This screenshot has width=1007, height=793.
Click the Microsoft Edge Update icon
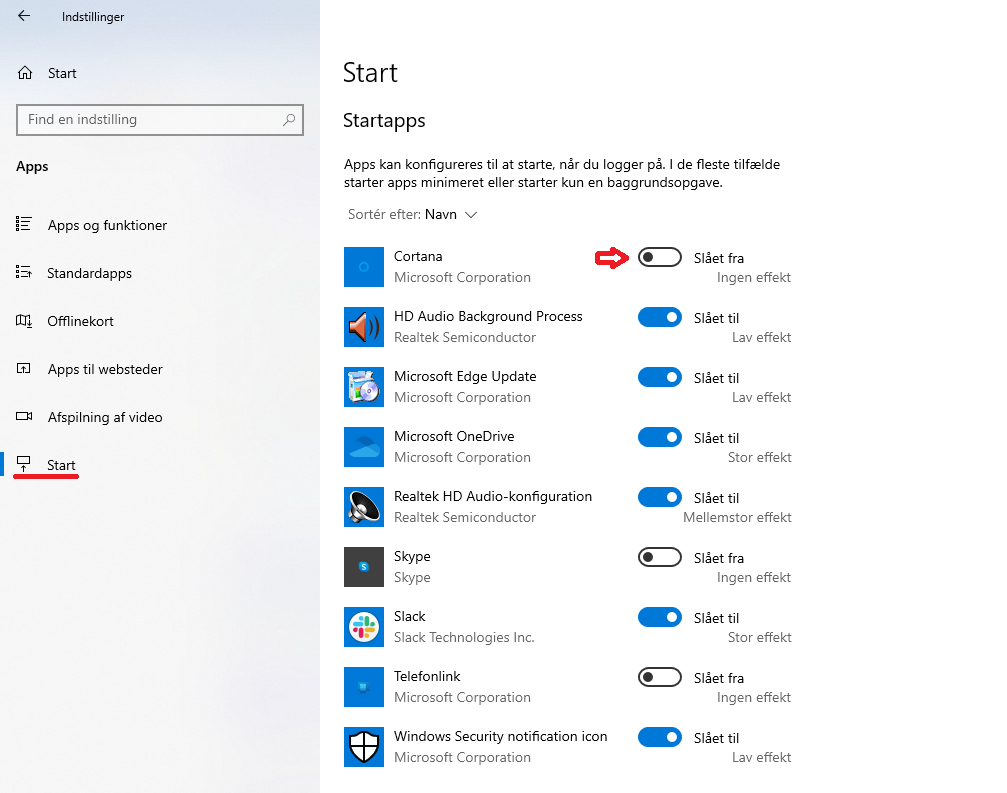pos(363,387)
